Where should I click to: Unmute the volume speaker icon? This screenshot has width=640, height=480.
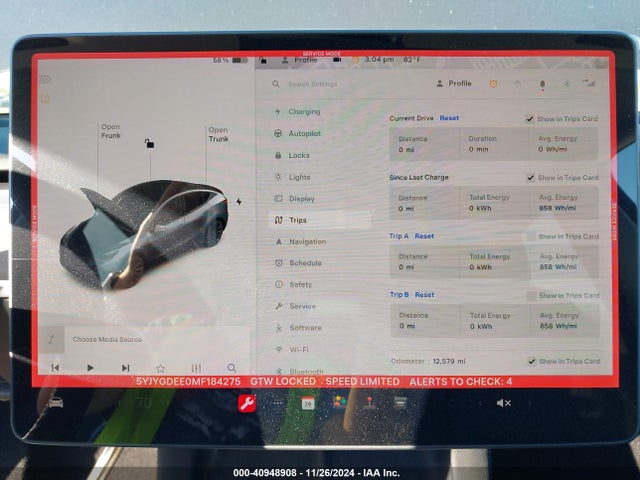tap(504, 403)
